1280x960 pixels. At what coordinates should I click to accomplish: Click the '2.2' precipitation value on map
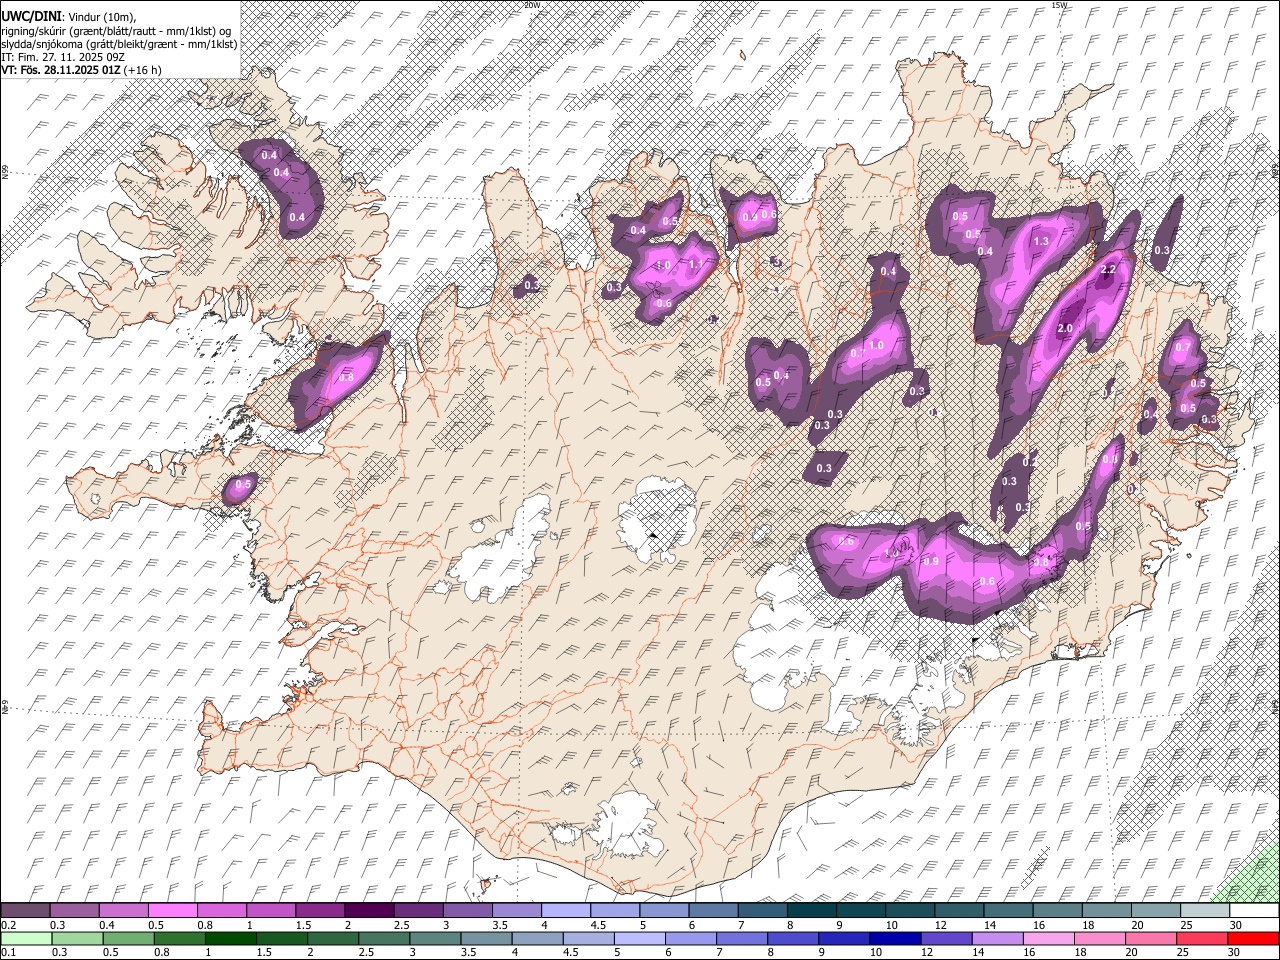[x=1108, y=270]
